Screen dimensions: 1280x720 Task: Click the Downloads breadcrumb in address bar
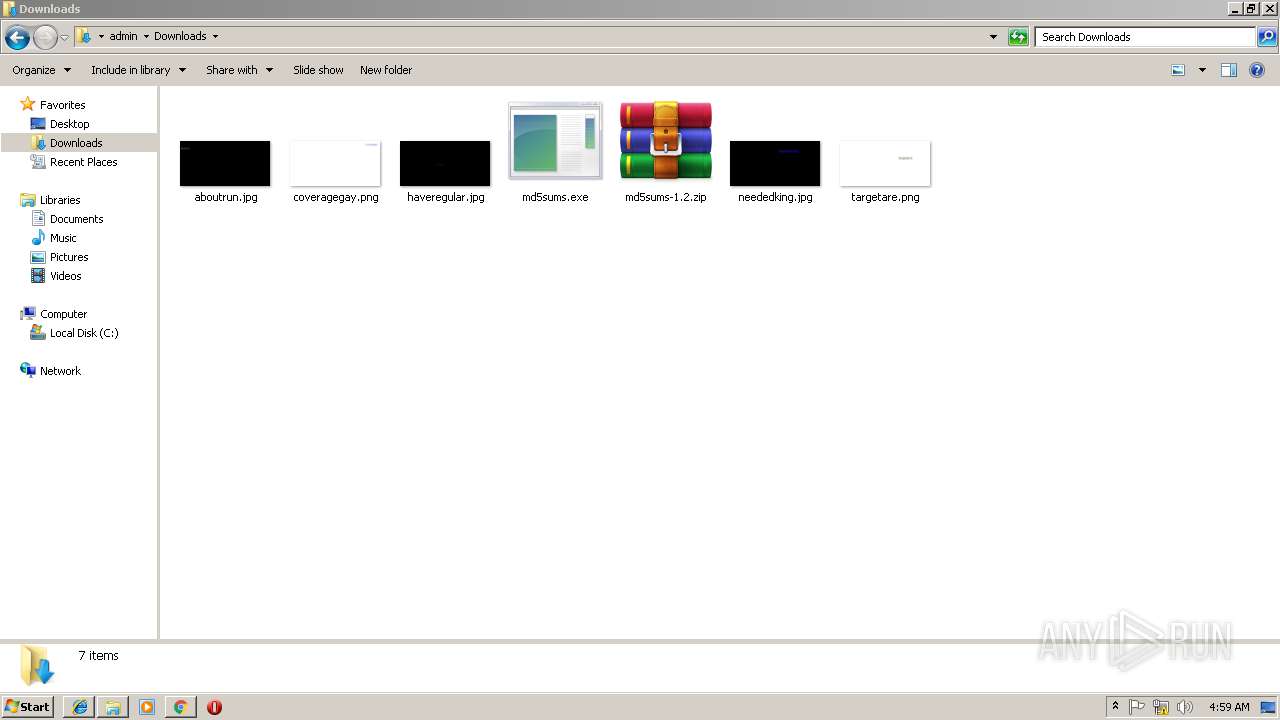180,36
